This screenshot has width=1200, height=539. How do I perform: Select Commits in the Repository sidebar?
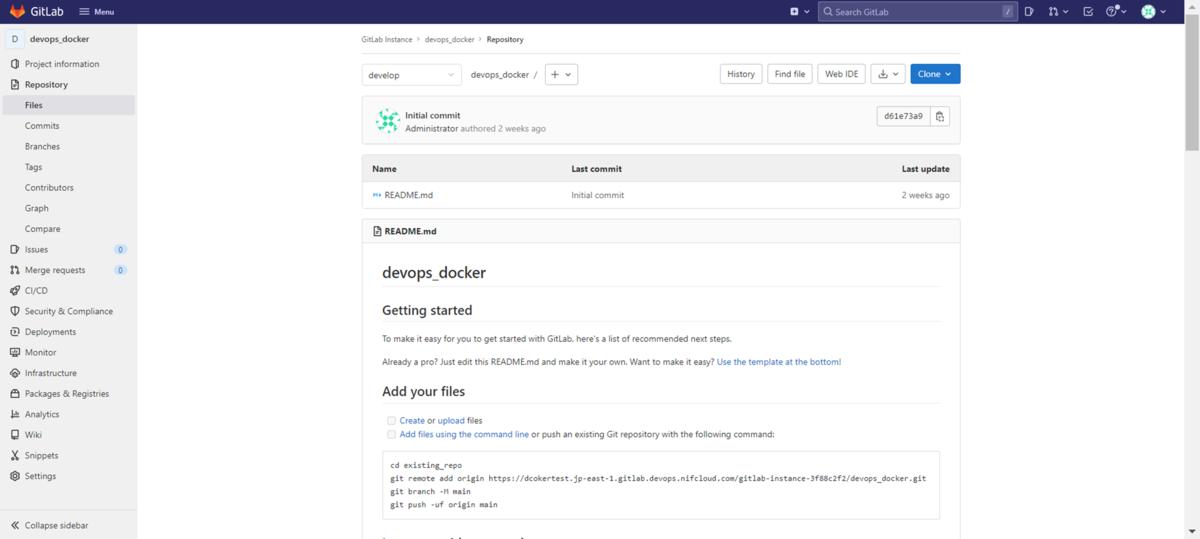point(42,126)
